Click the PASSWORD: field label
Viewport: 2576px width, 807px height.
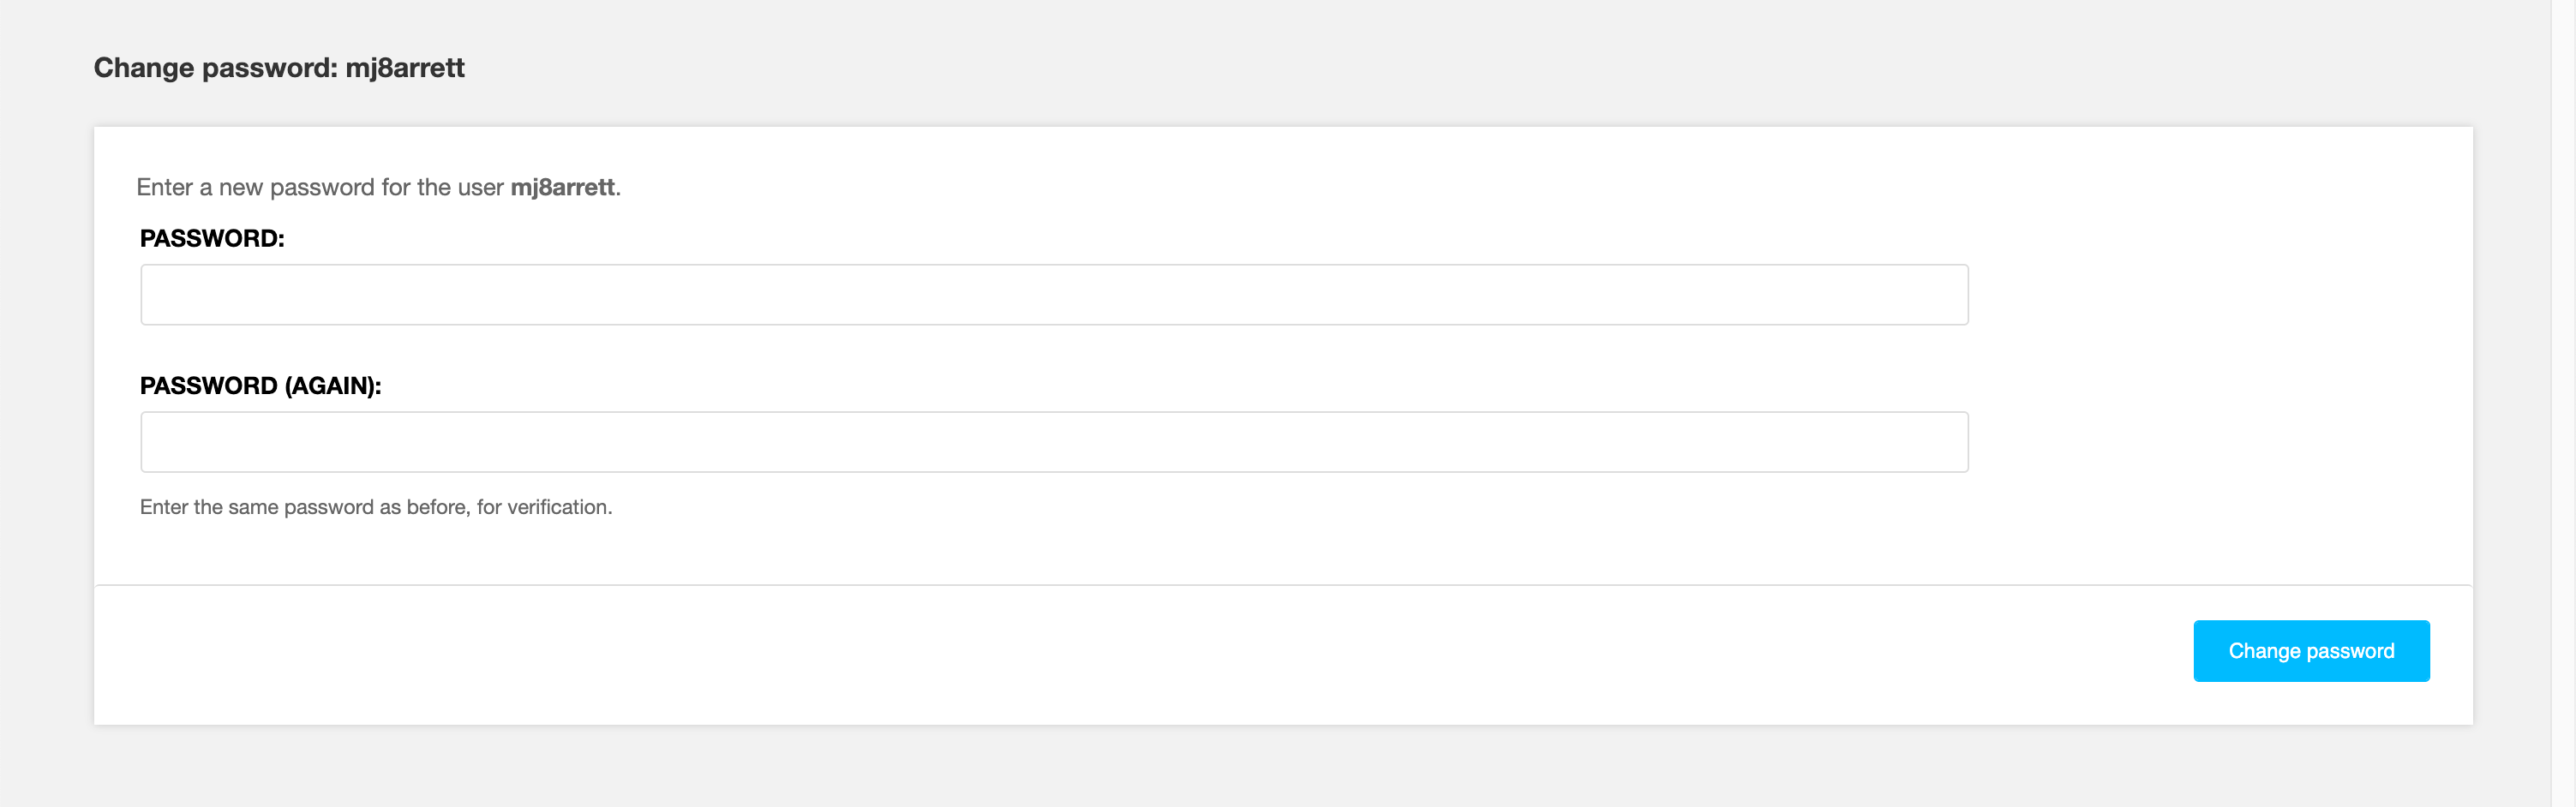(x=212, y=238)
